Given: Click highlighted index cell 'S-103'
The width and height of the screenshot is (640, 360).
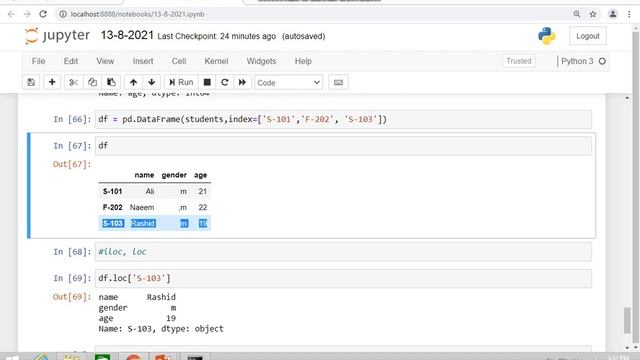Looking at the screenshot, I should point(113,223).
